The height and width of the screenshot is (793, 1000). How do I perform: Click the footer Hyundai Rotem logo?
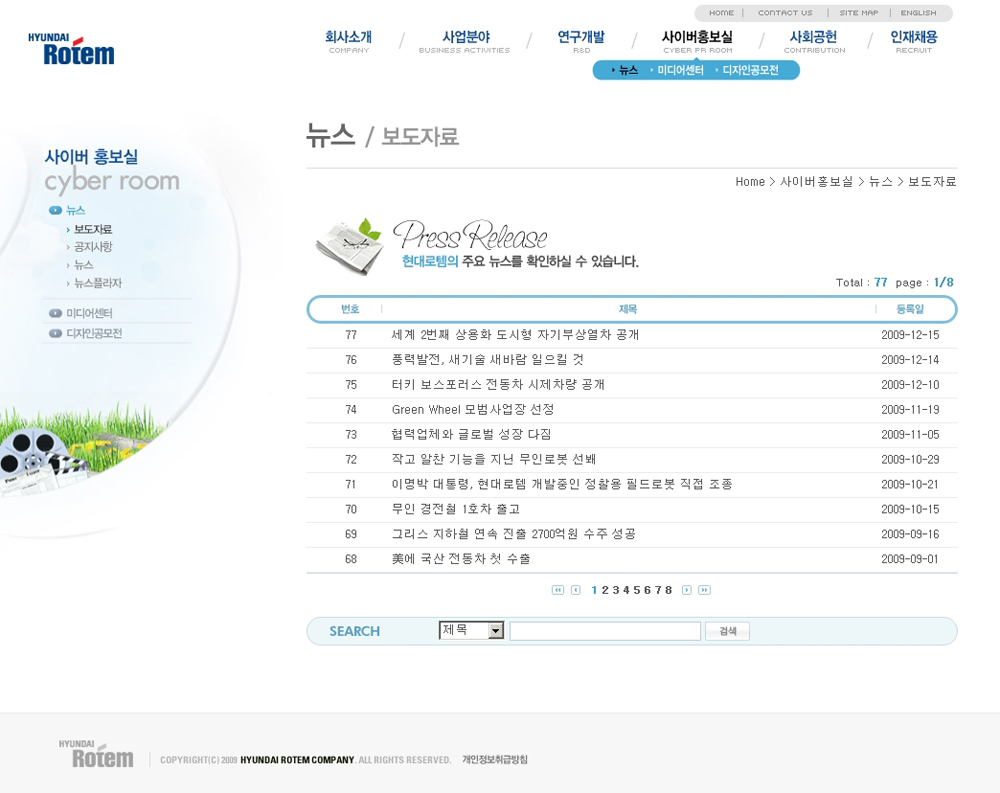(x=96, y=755)
